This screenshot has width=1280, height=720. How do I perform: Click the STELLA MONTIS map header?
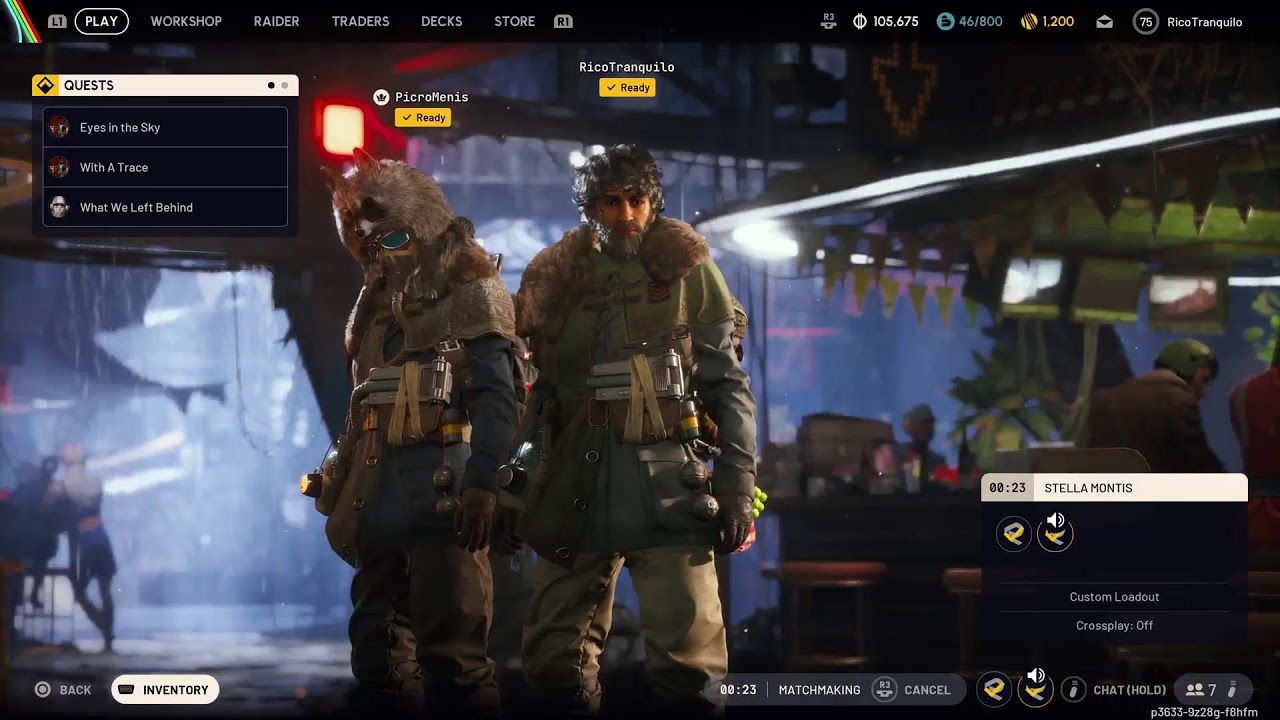(1114, 488)
